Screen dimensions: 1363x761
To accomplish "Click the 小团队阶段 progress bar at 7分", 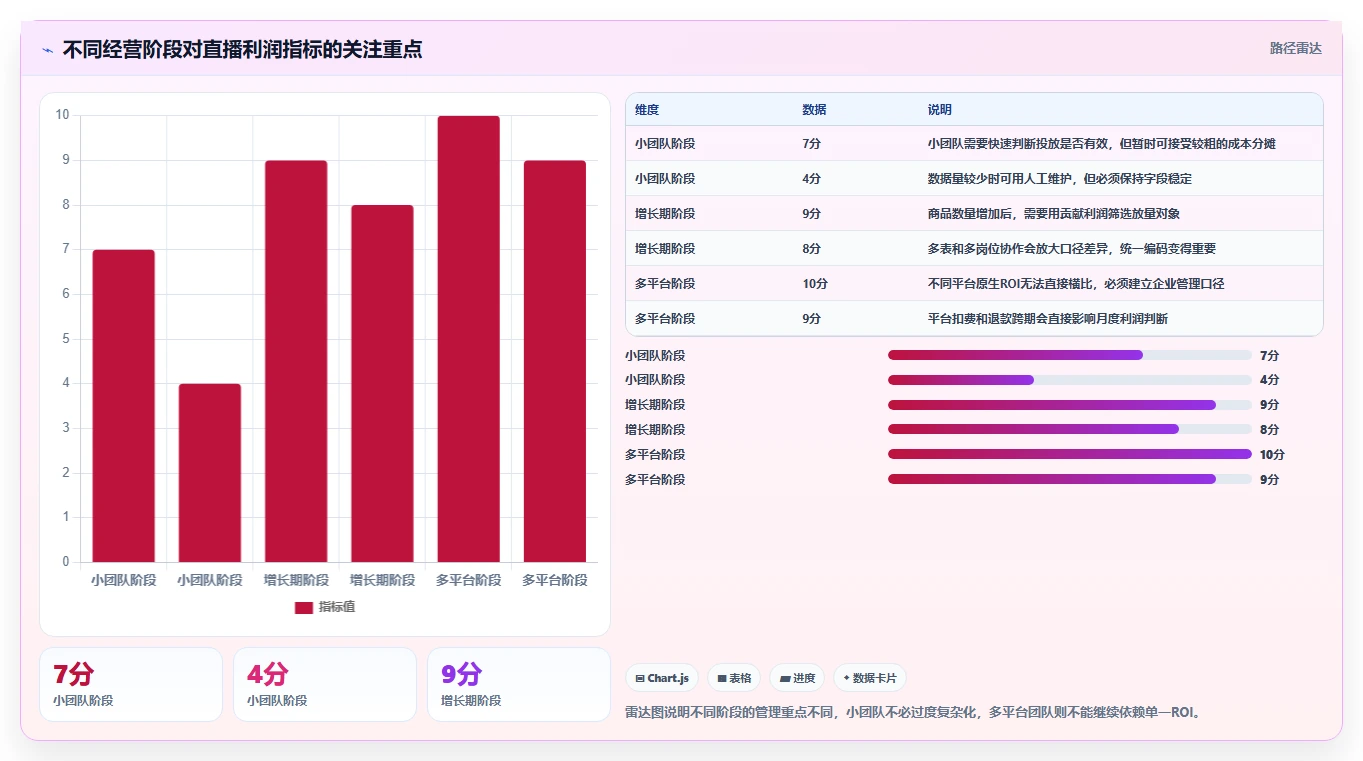I will pos(1070,355).
